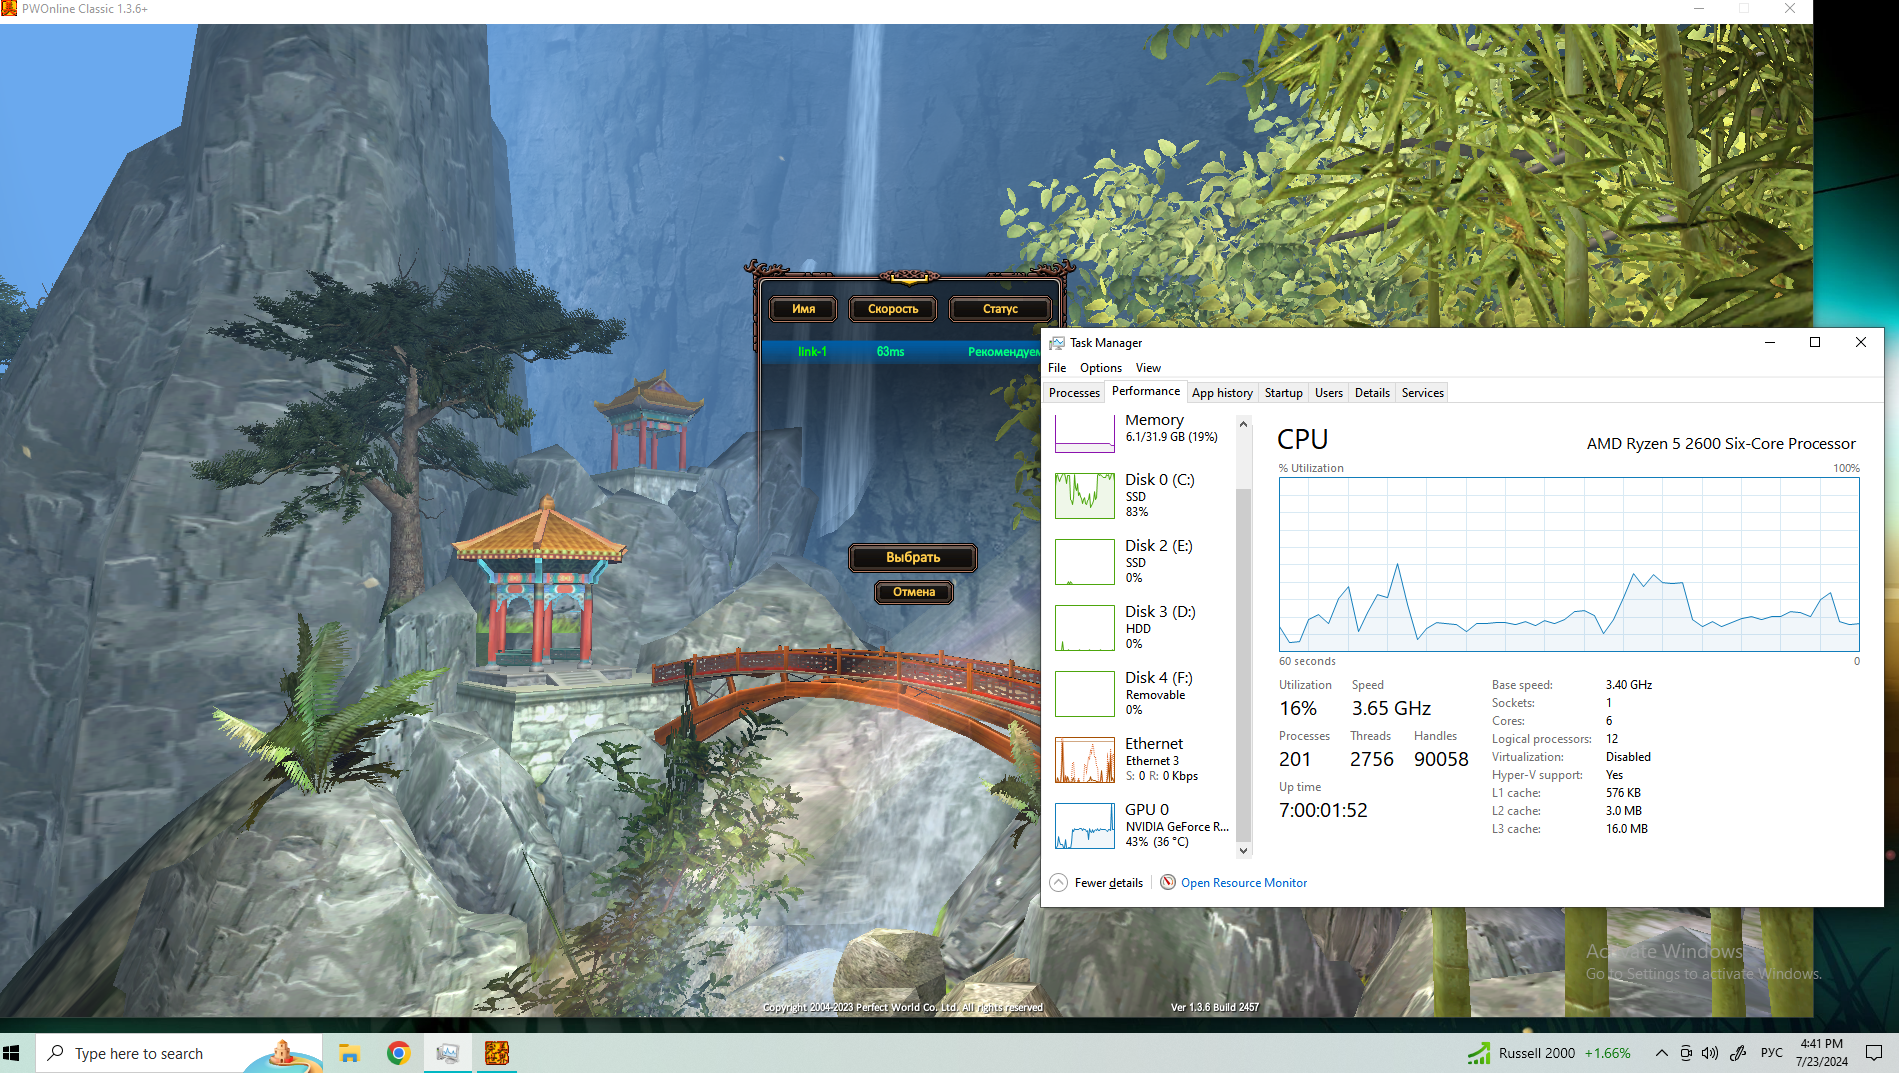Select Disk 4 (F:) Removable thumbnail
Screen dimensions: 1899x1073
pyautogui.click(x=1084, y=693)
